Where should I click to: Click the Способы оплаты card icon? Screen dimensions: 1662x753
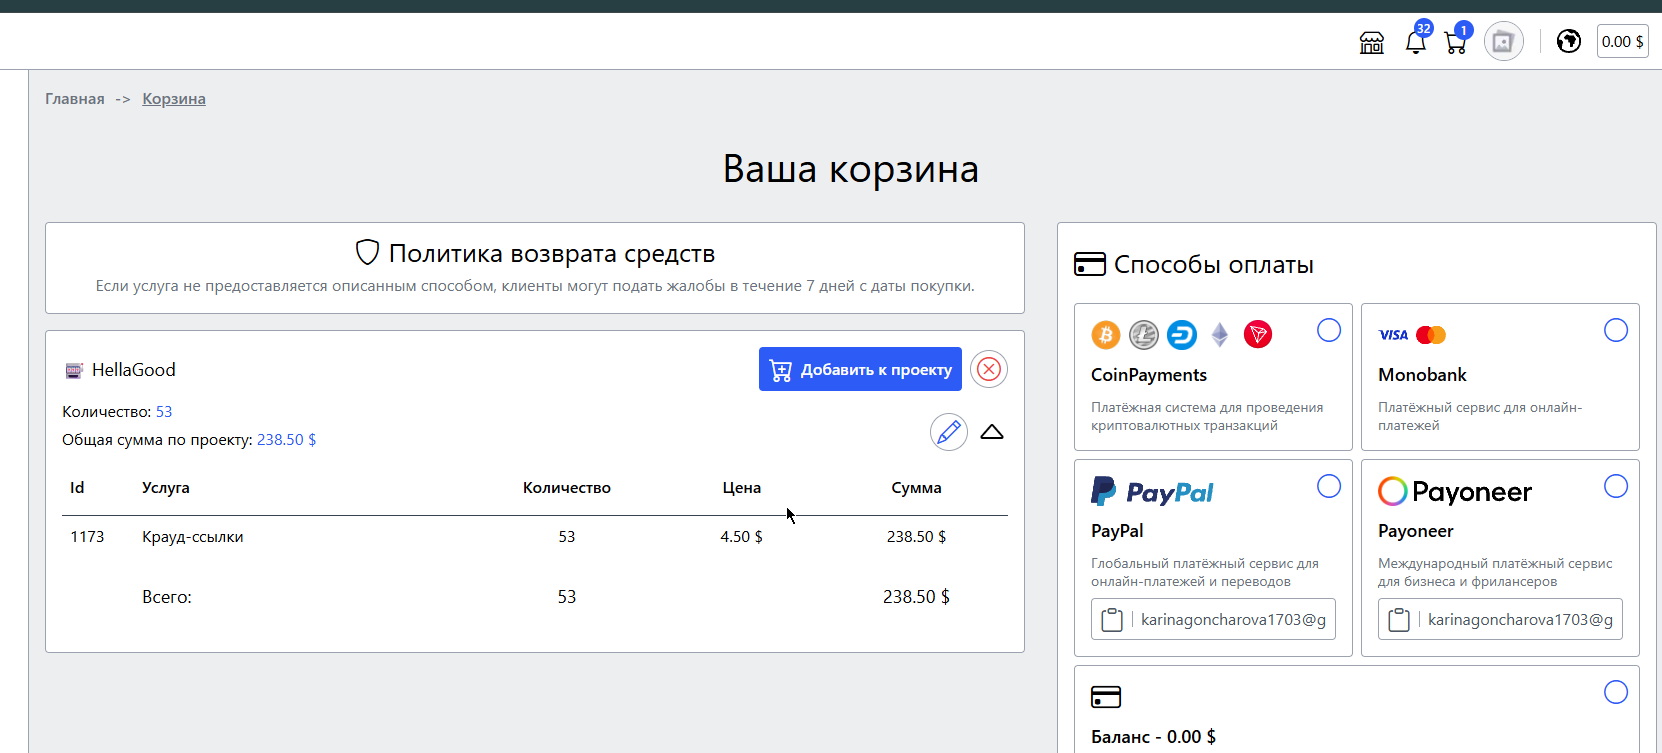pos(1090,264)
